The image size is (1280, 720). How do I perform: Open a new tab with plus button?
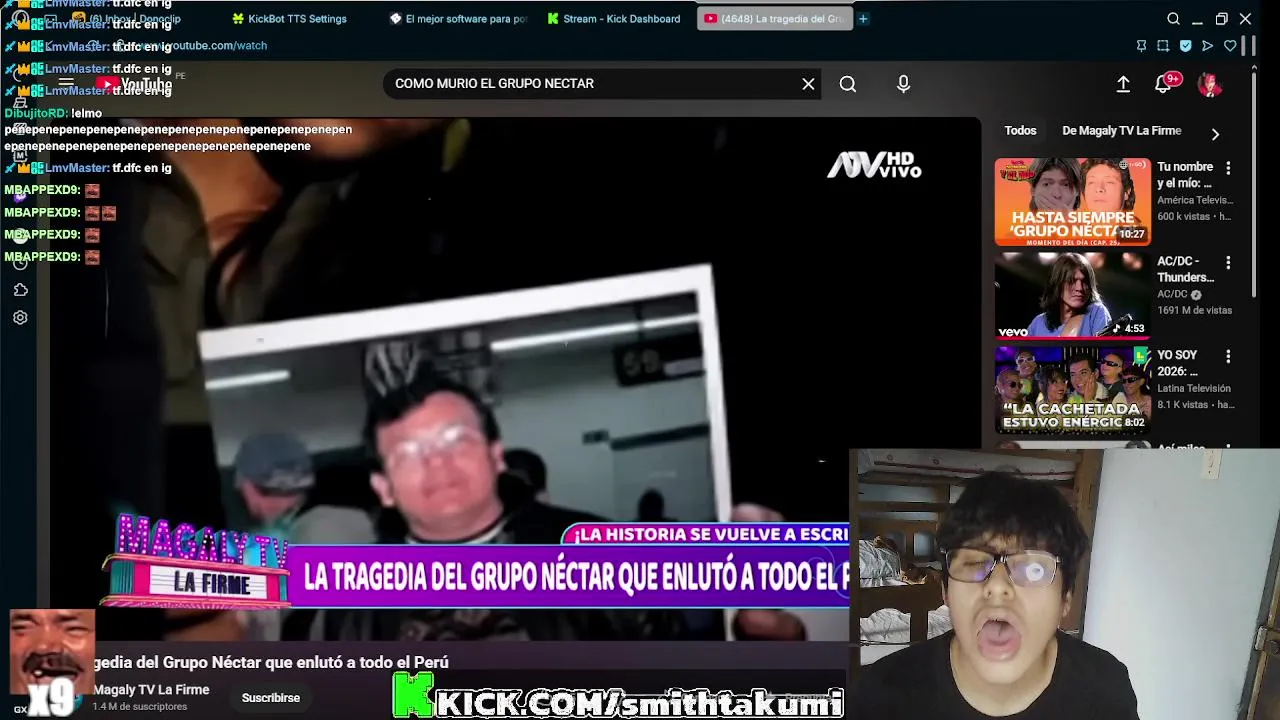[x=863, y=19]
